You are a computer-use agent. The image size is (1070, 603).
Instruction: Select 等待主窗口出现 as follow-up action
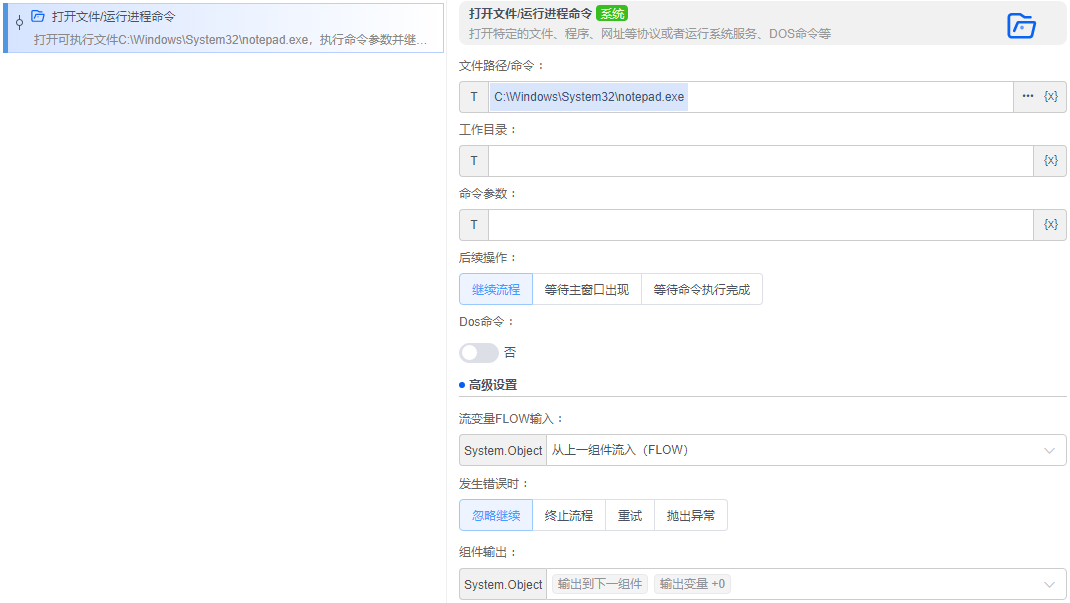[586, 288]
